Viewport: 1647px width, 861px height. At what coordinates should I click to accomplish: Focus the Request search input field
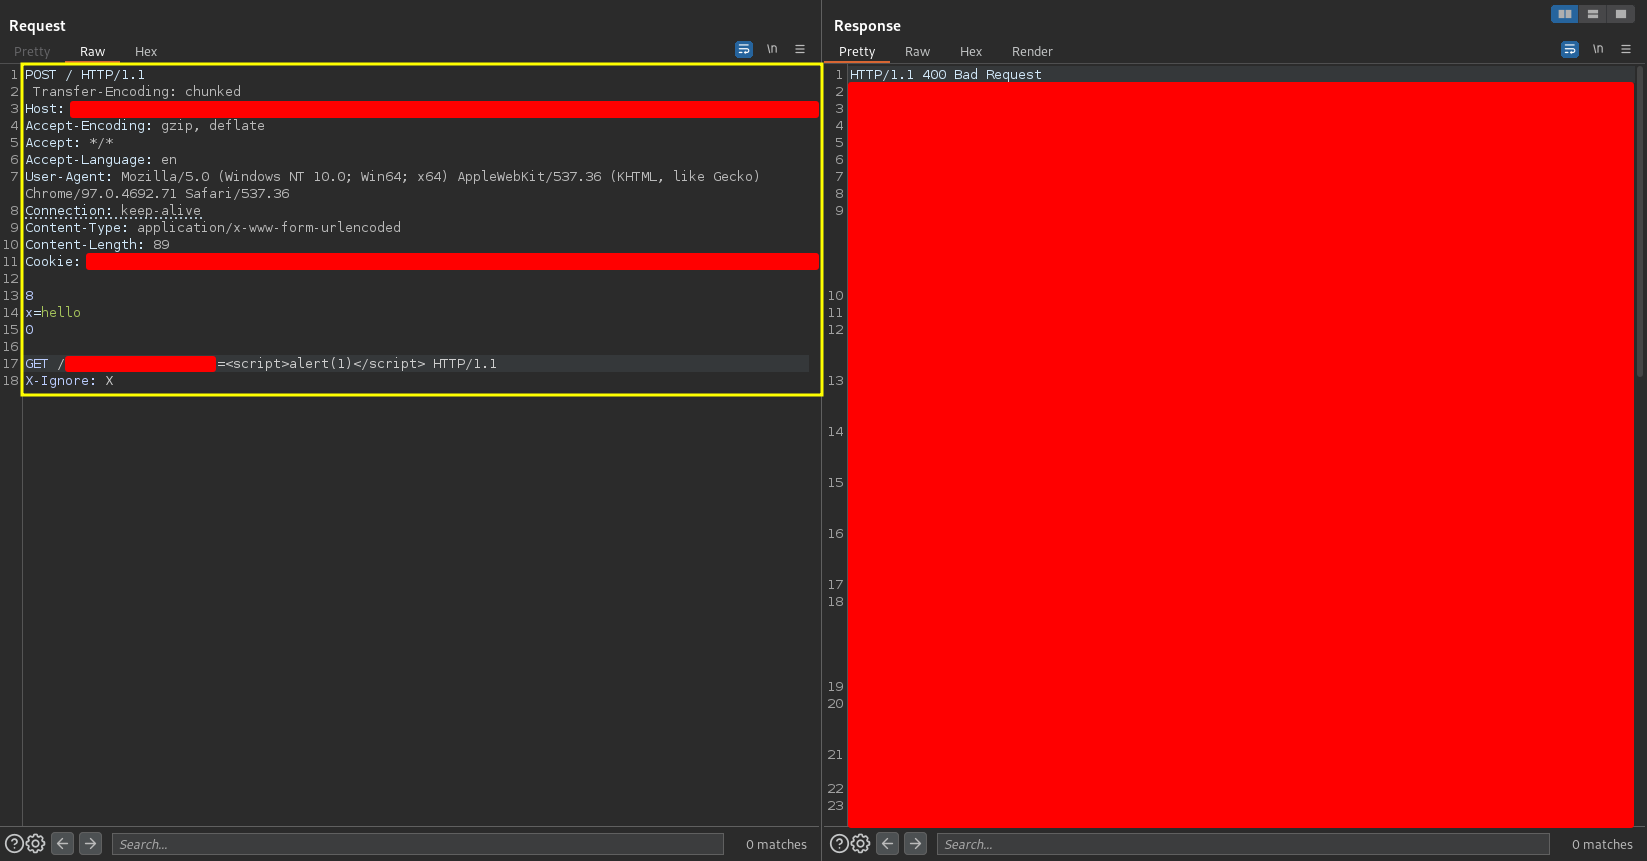418,844
